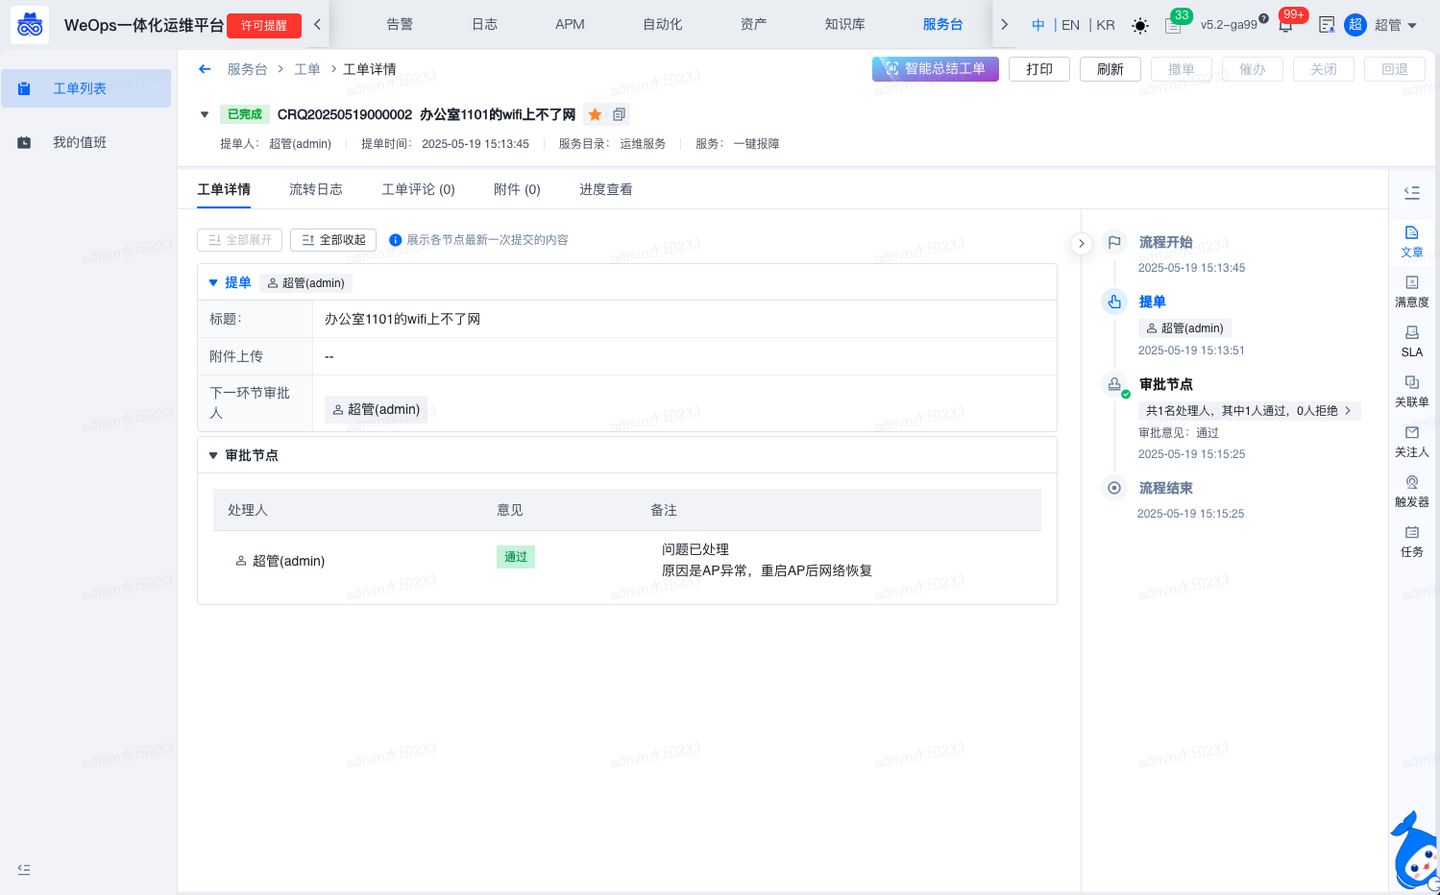Toggle the light/dark theme sun icon
The width and height of the screenshot is (1440, 895).
(x=1140, y=26)
